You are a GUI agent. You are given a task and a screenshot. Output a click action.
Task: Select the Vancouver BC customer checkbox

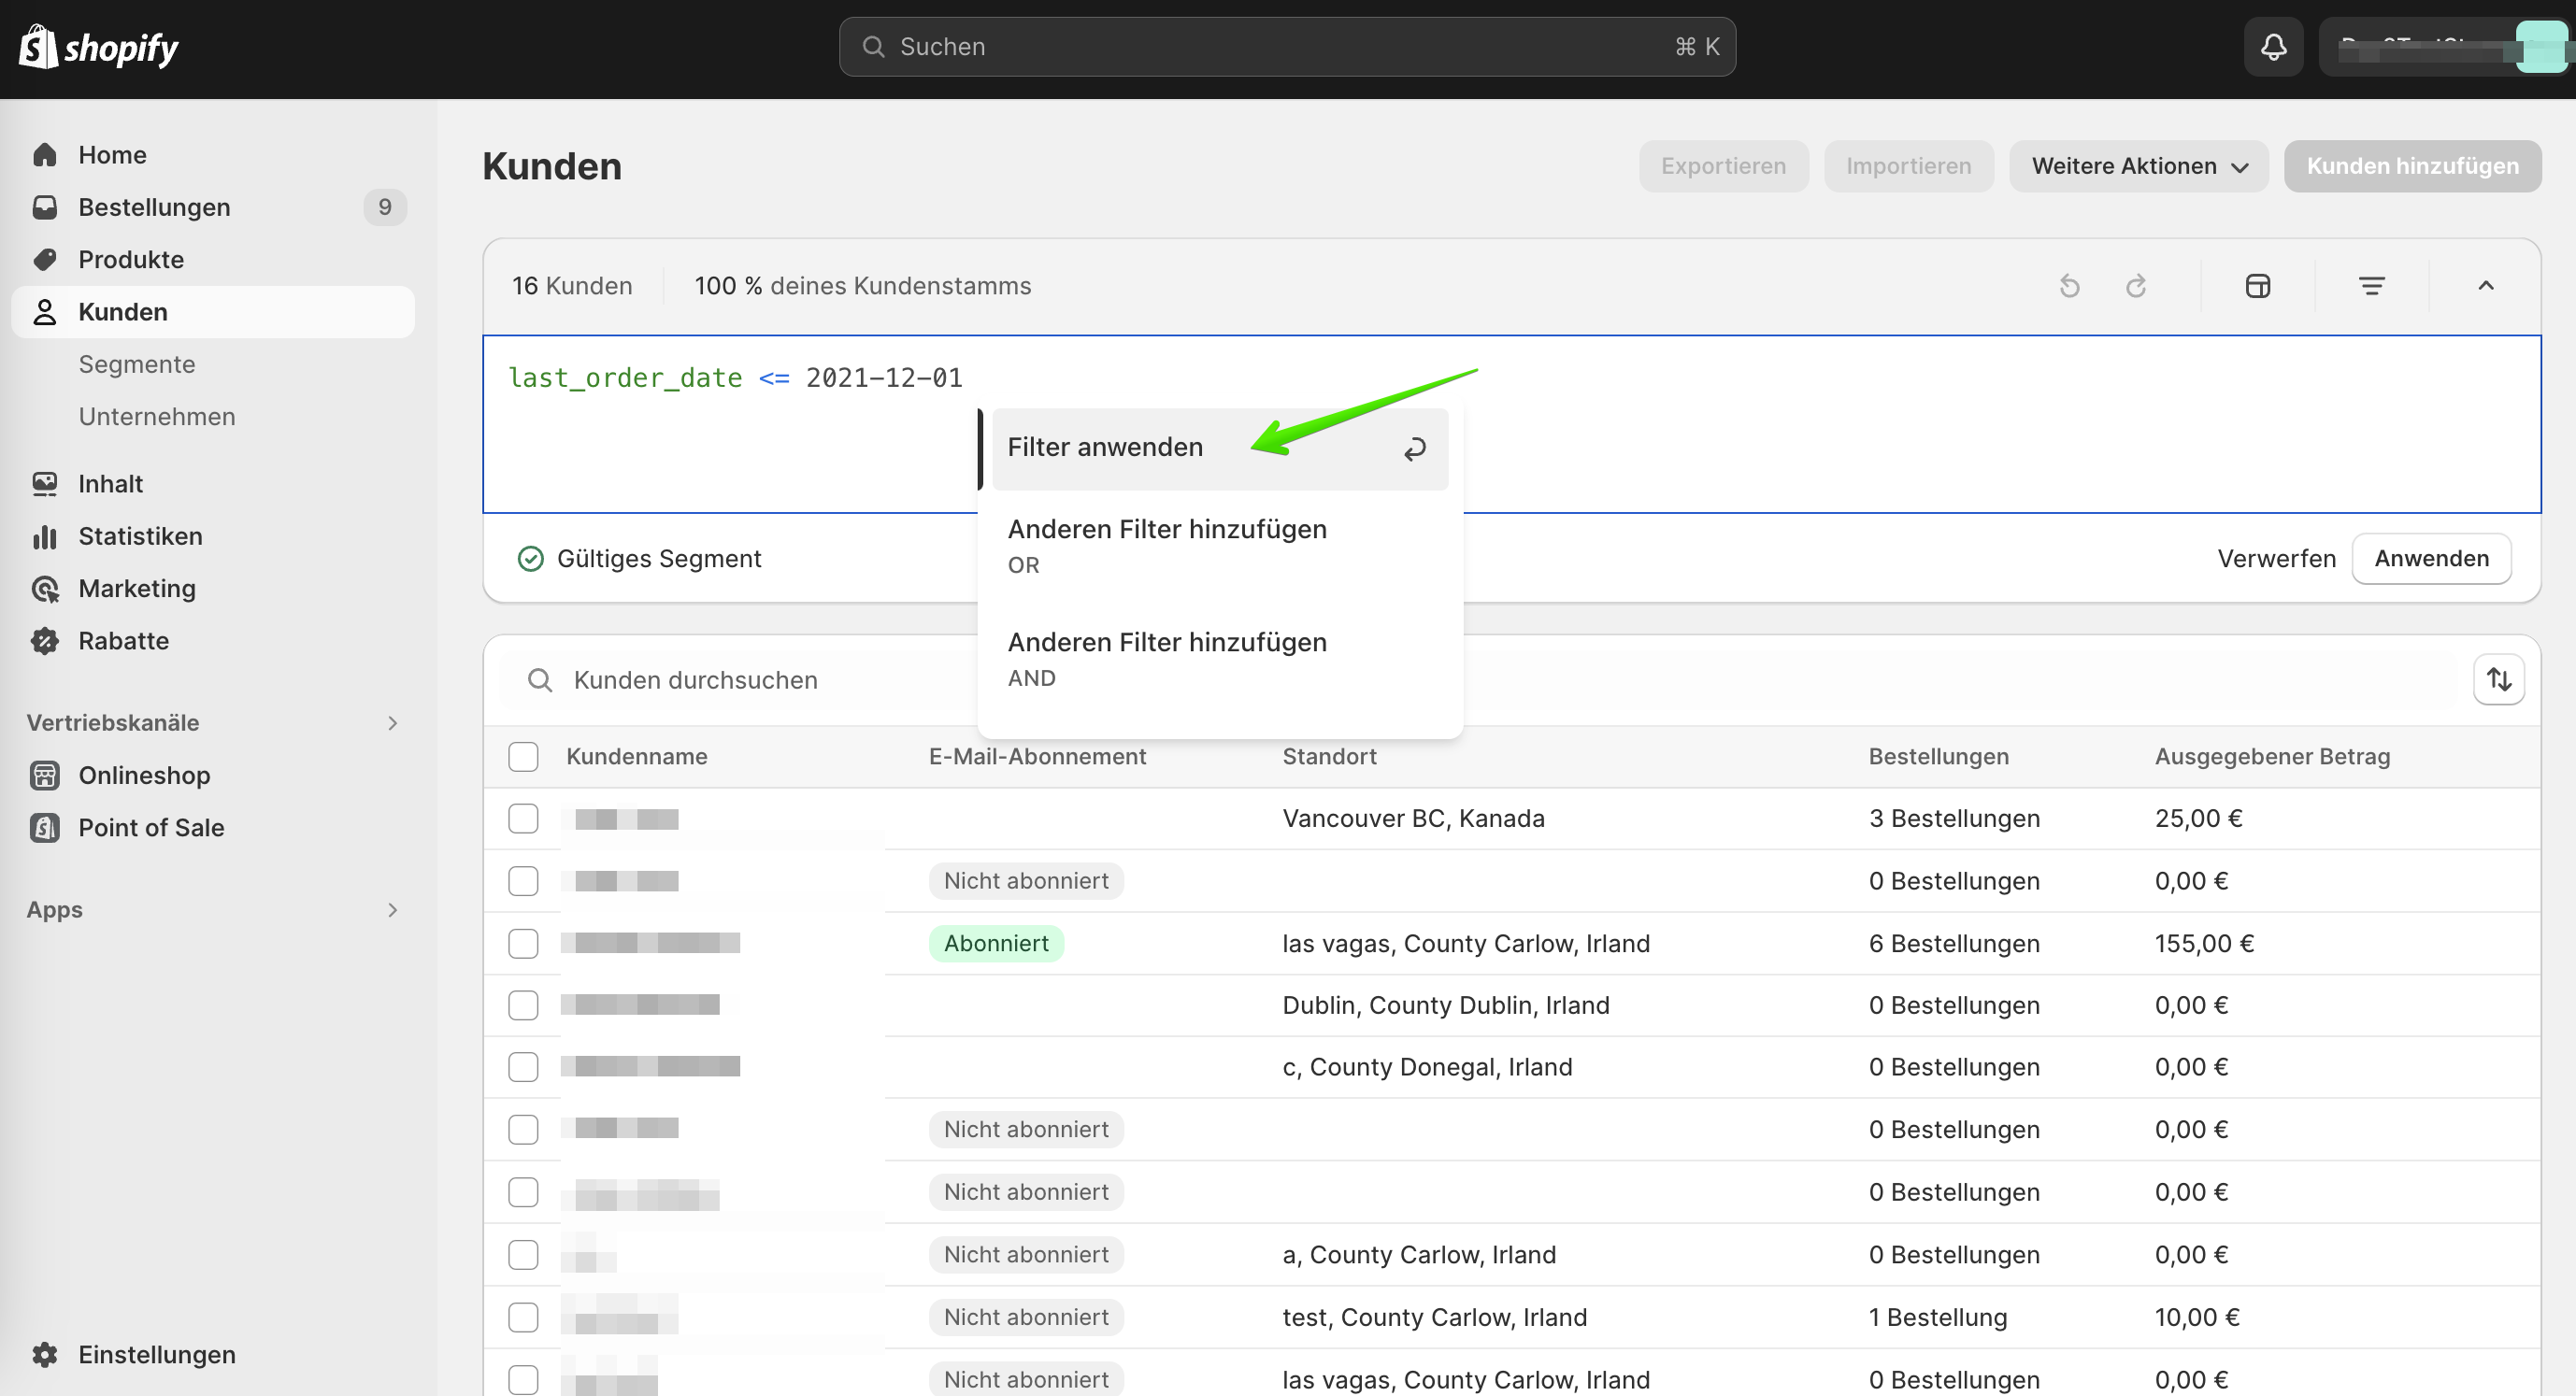523,819
